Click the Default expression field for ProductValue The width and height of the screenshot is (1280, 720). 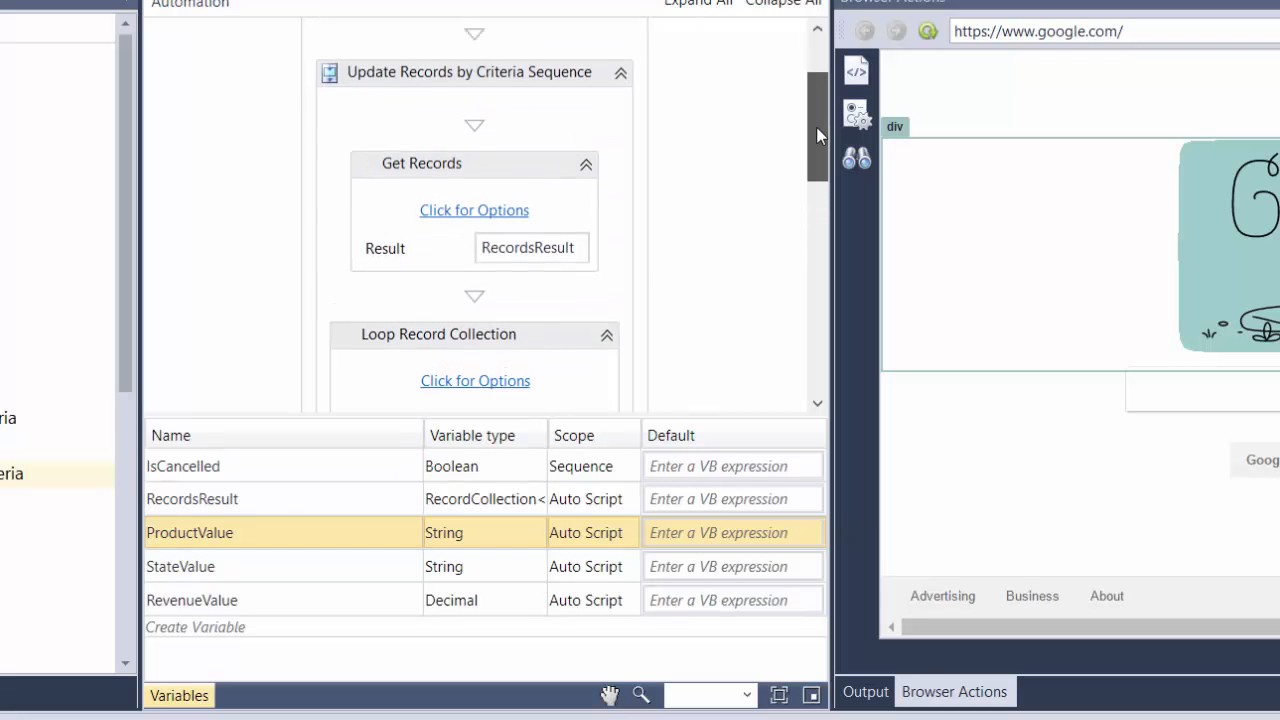(x=732, y=533)
